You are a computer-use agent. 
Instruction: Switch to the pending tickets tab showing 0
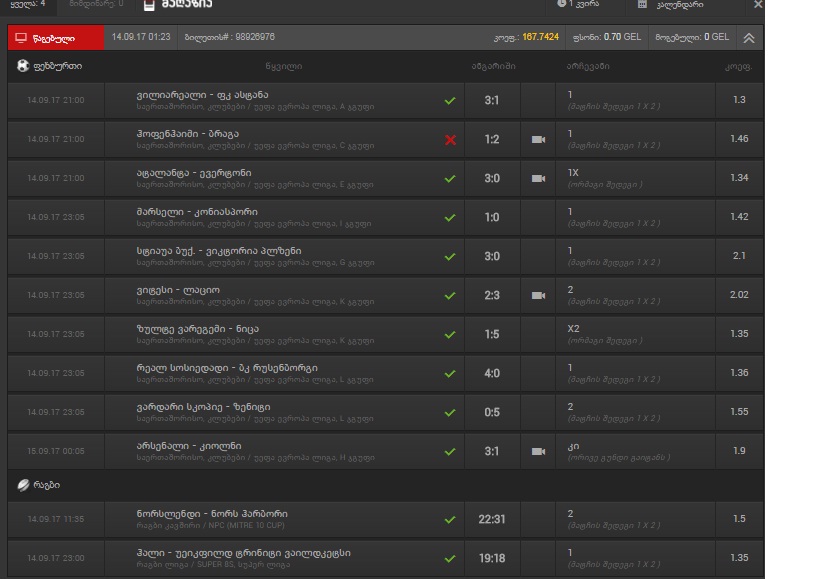(x=97, y=4)
